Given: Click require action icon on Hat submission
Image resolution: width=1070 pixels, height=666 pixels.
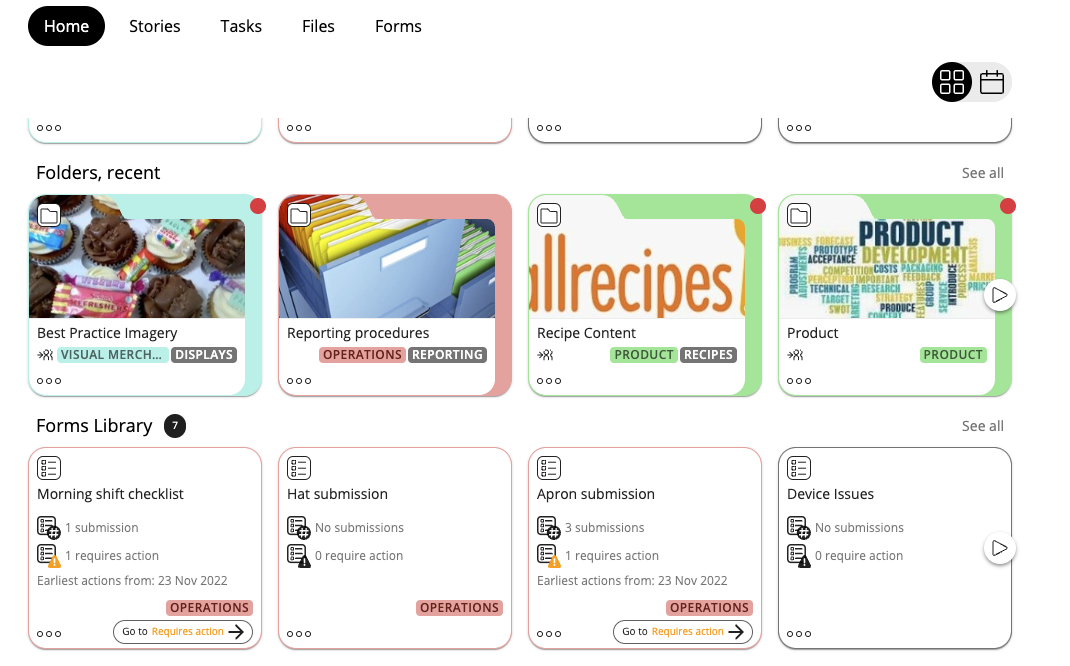Looking at the screenshot, I should pyautogui.click(x=298, y=555).
